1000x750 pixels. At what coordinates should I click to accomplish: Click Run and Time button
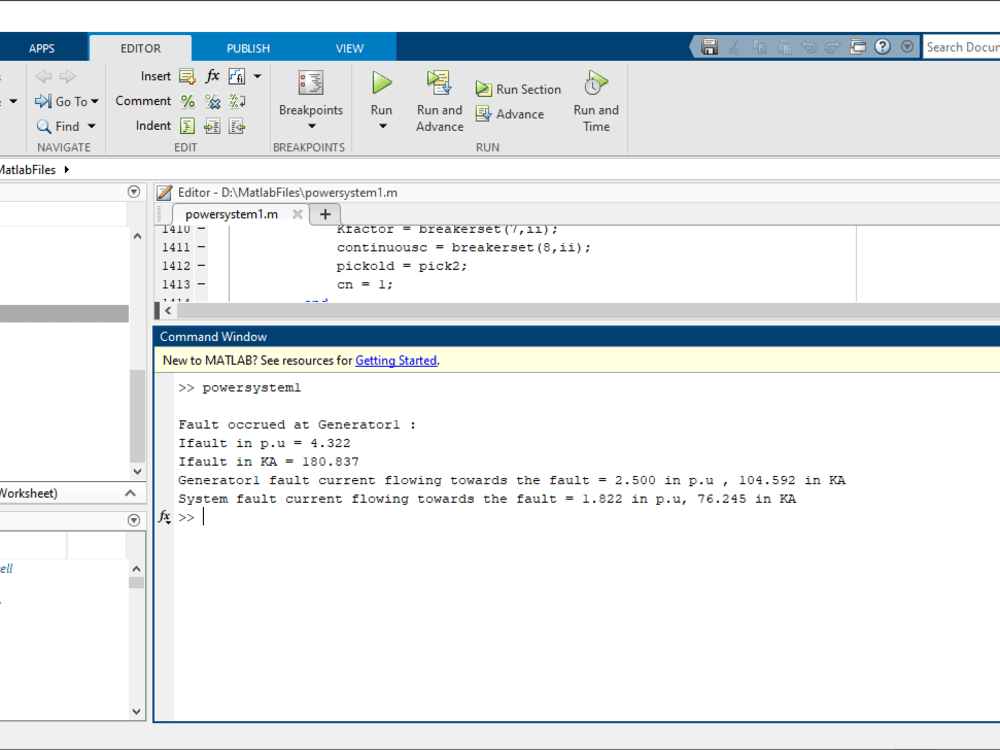click(596, 101)
